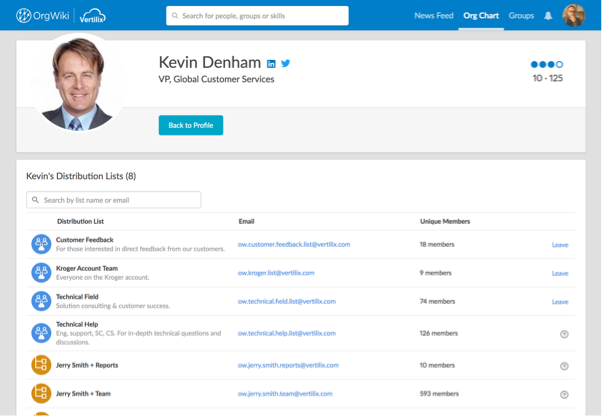Click the help icon on Jerry Smith + Reports row
This screenshot has width=602, height=416.
[564, 366]
